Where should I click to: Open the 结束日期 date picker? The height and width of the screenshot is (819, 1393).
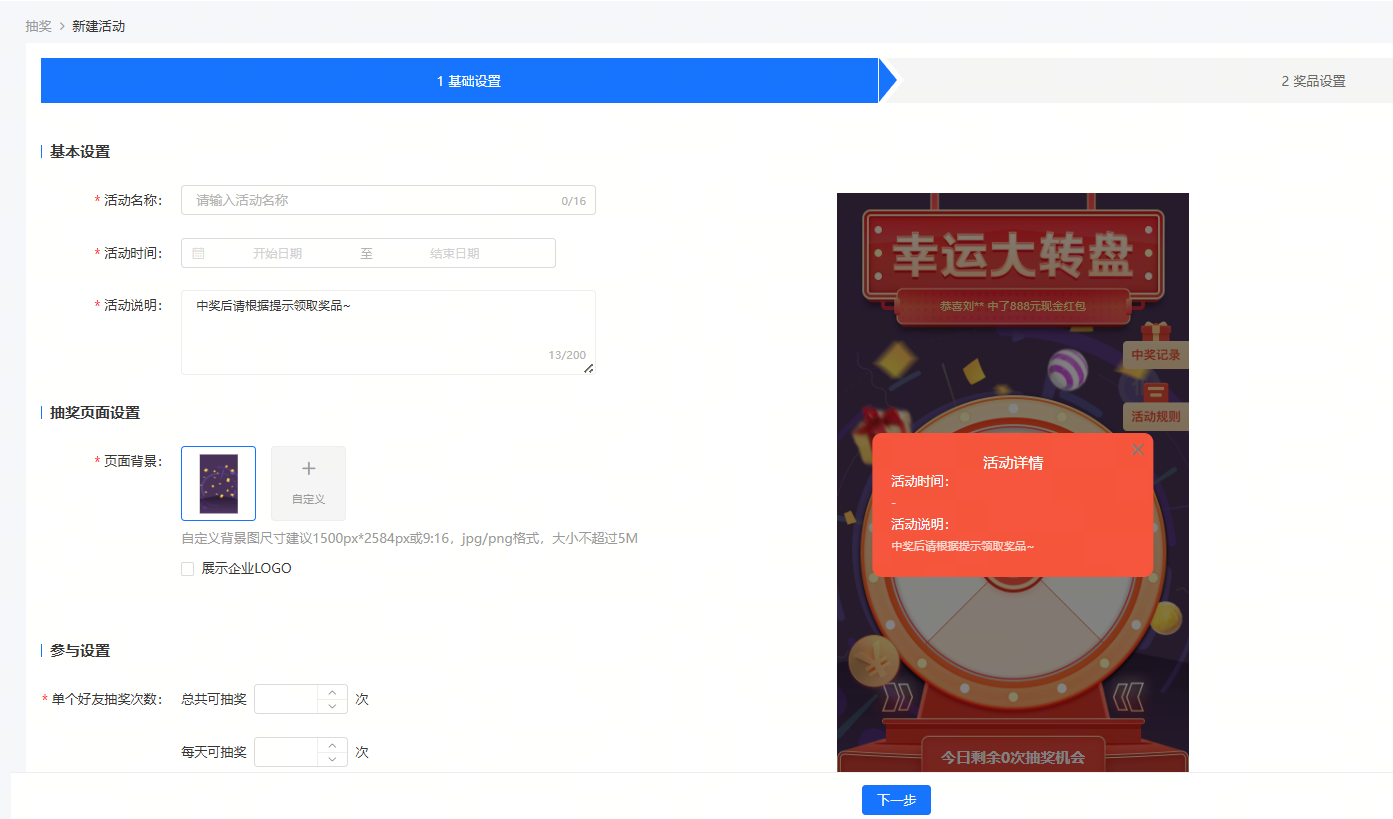click(454, 254)
